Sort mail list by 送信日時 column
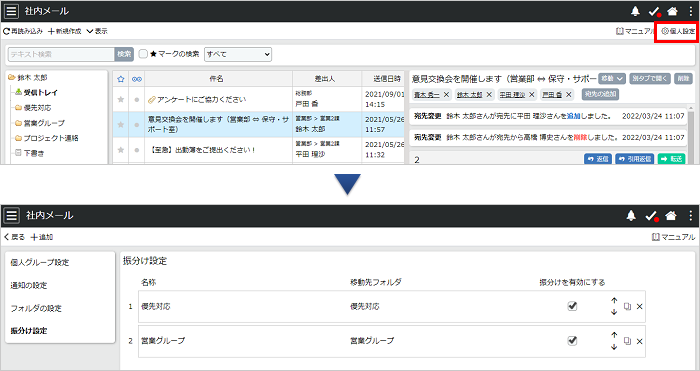This screenshot has width=700, height=371. pos(383,79)
